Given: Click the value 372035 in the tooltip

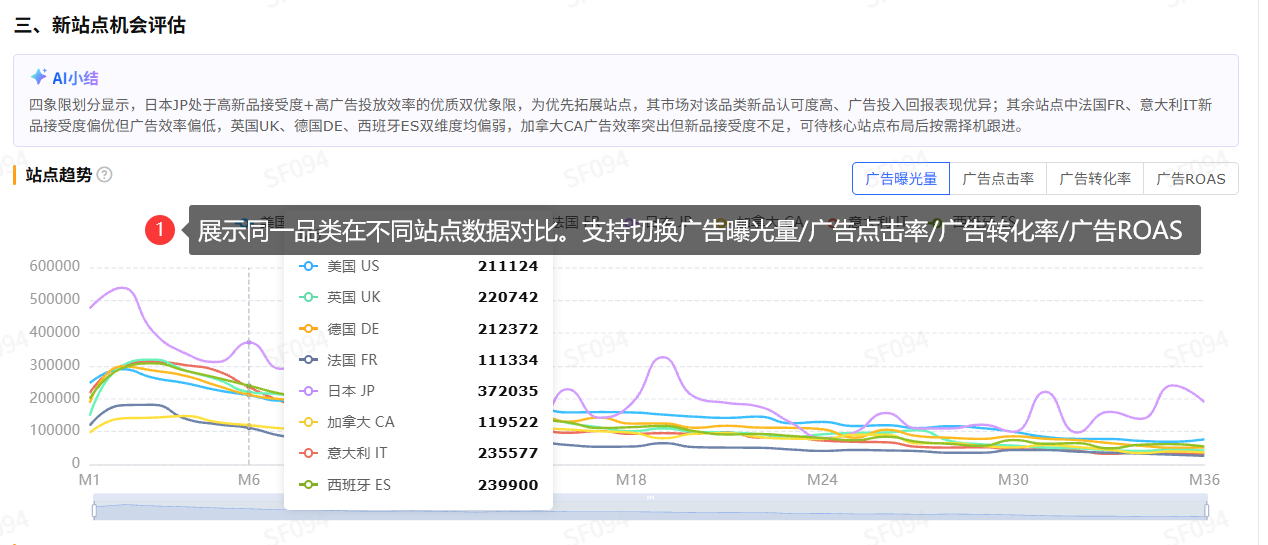Looking at the screenshot, I should point(508,391).
